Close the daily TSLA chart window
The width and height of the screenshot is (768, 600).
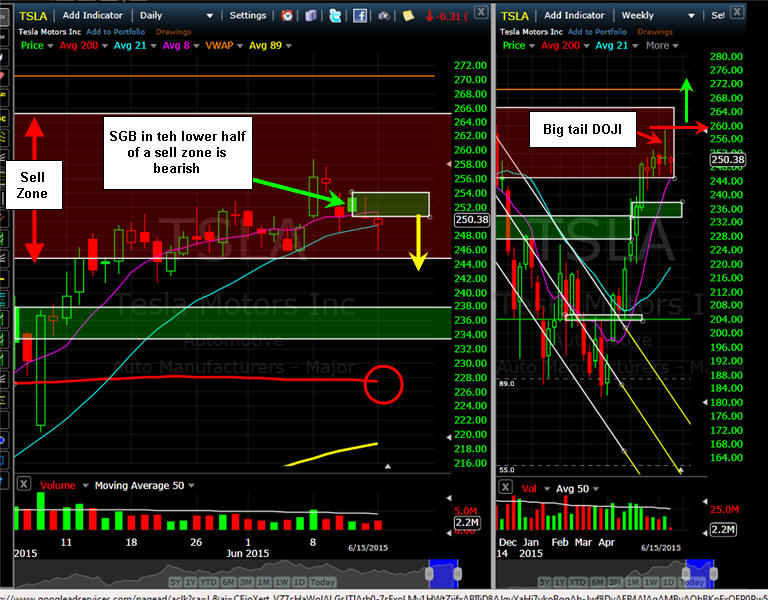(481, 12)
